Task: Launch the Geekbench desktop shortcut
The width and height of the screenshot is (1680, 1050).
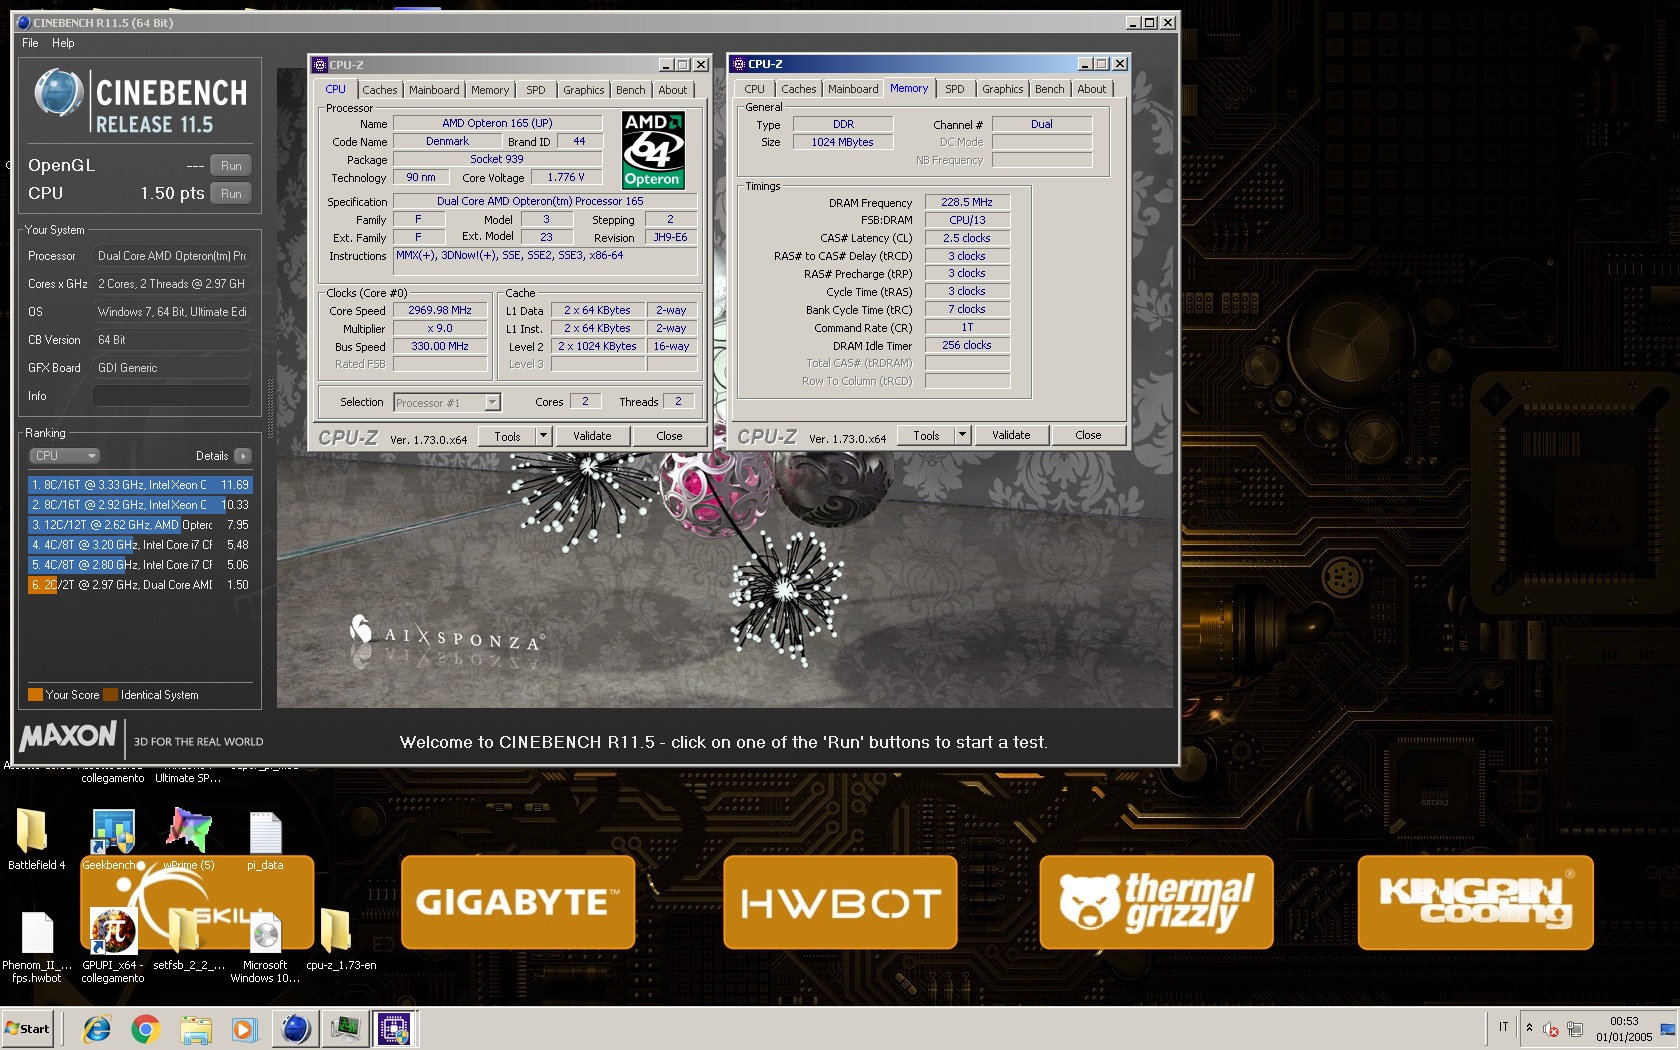Action: point(113,831)
